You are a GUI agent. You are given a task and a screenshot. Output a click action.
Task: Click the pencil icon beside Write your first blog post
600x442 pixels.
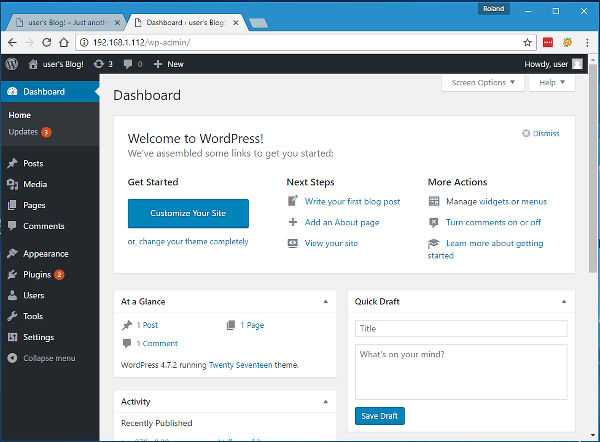(x=293, y=201)
